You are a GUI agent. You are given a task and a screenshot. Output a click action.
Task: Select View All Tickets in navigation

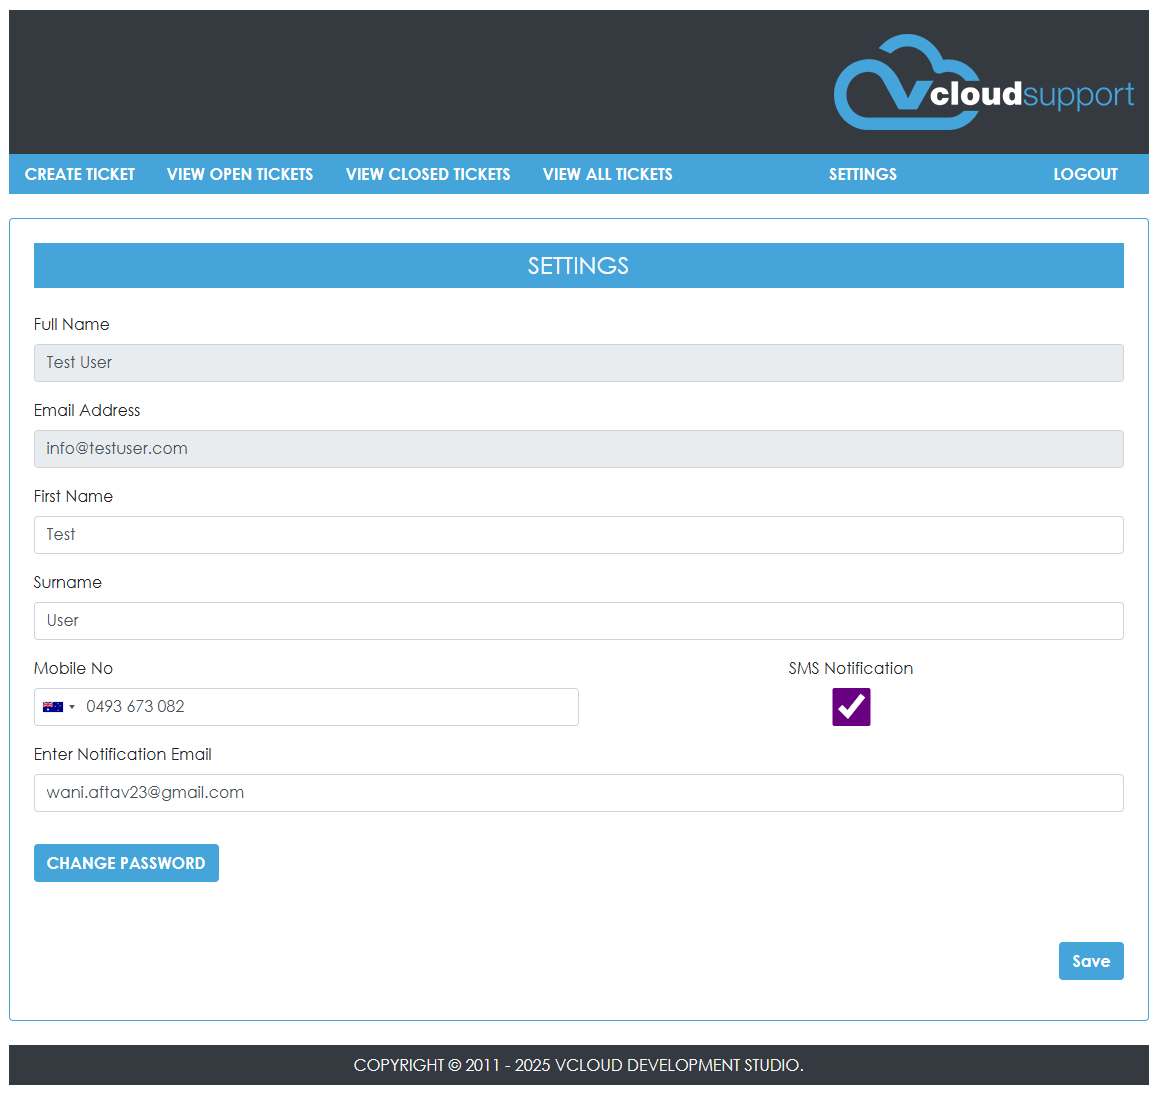tap(607, 174)
